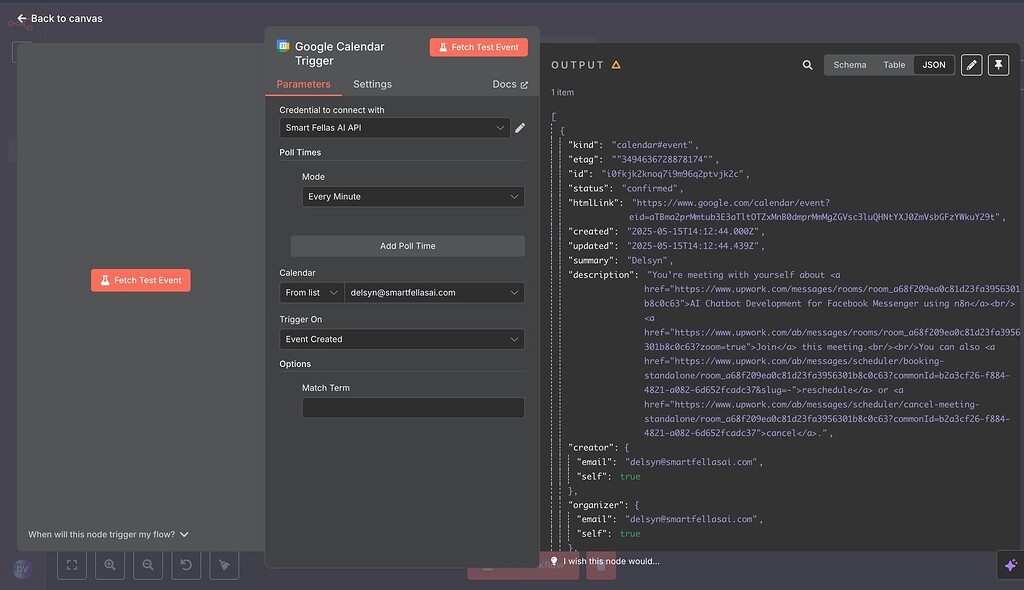
Task: Open the AI assistant sparkle button
Action: click(x=1009, y=564)
